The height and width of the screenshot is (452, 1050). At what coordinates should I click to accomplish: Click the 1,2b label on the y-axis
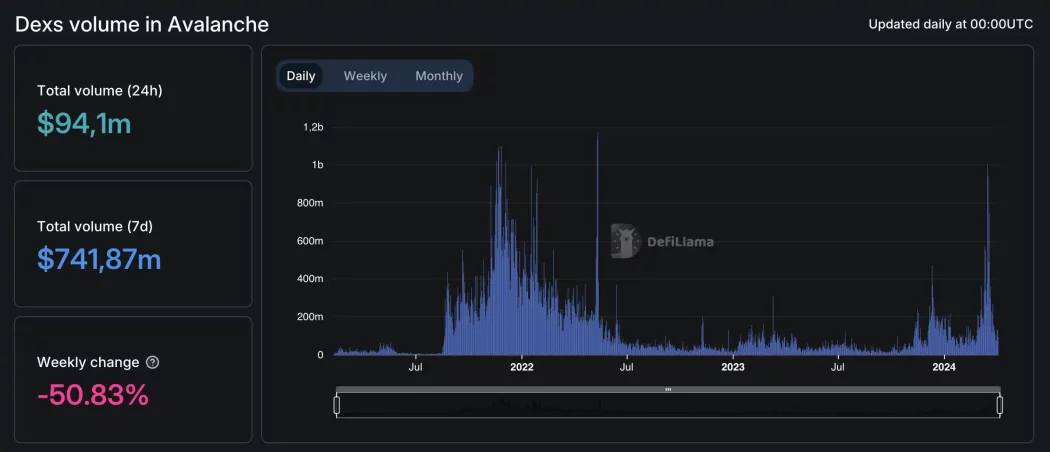pos(313,127)
